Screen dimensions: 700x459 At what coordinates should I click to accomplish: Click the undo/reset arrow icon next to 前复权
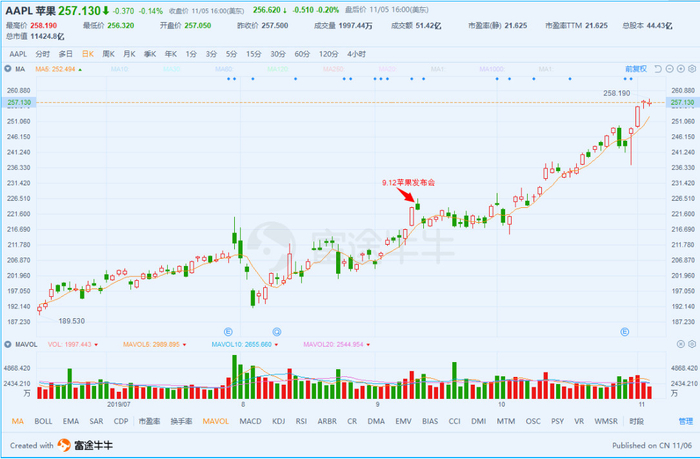[658, 69]
